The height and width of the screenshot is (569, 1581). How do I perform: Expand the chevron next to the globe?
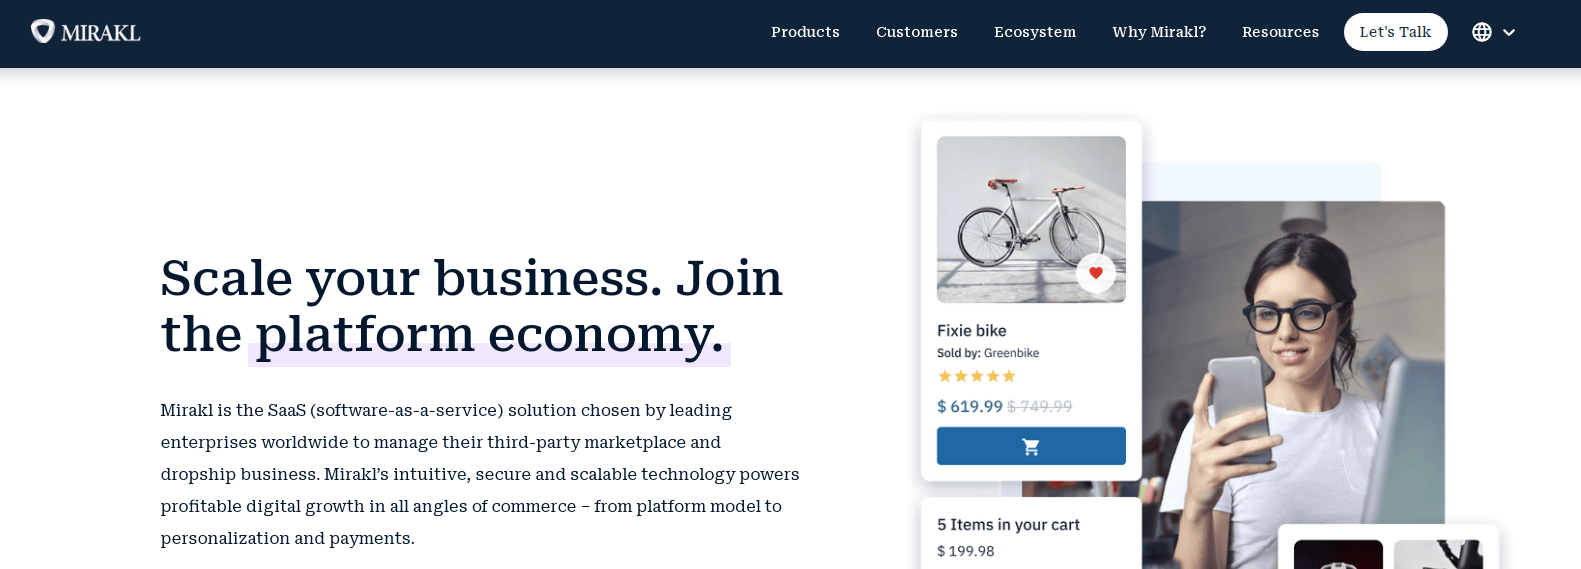coord(1509,33)
